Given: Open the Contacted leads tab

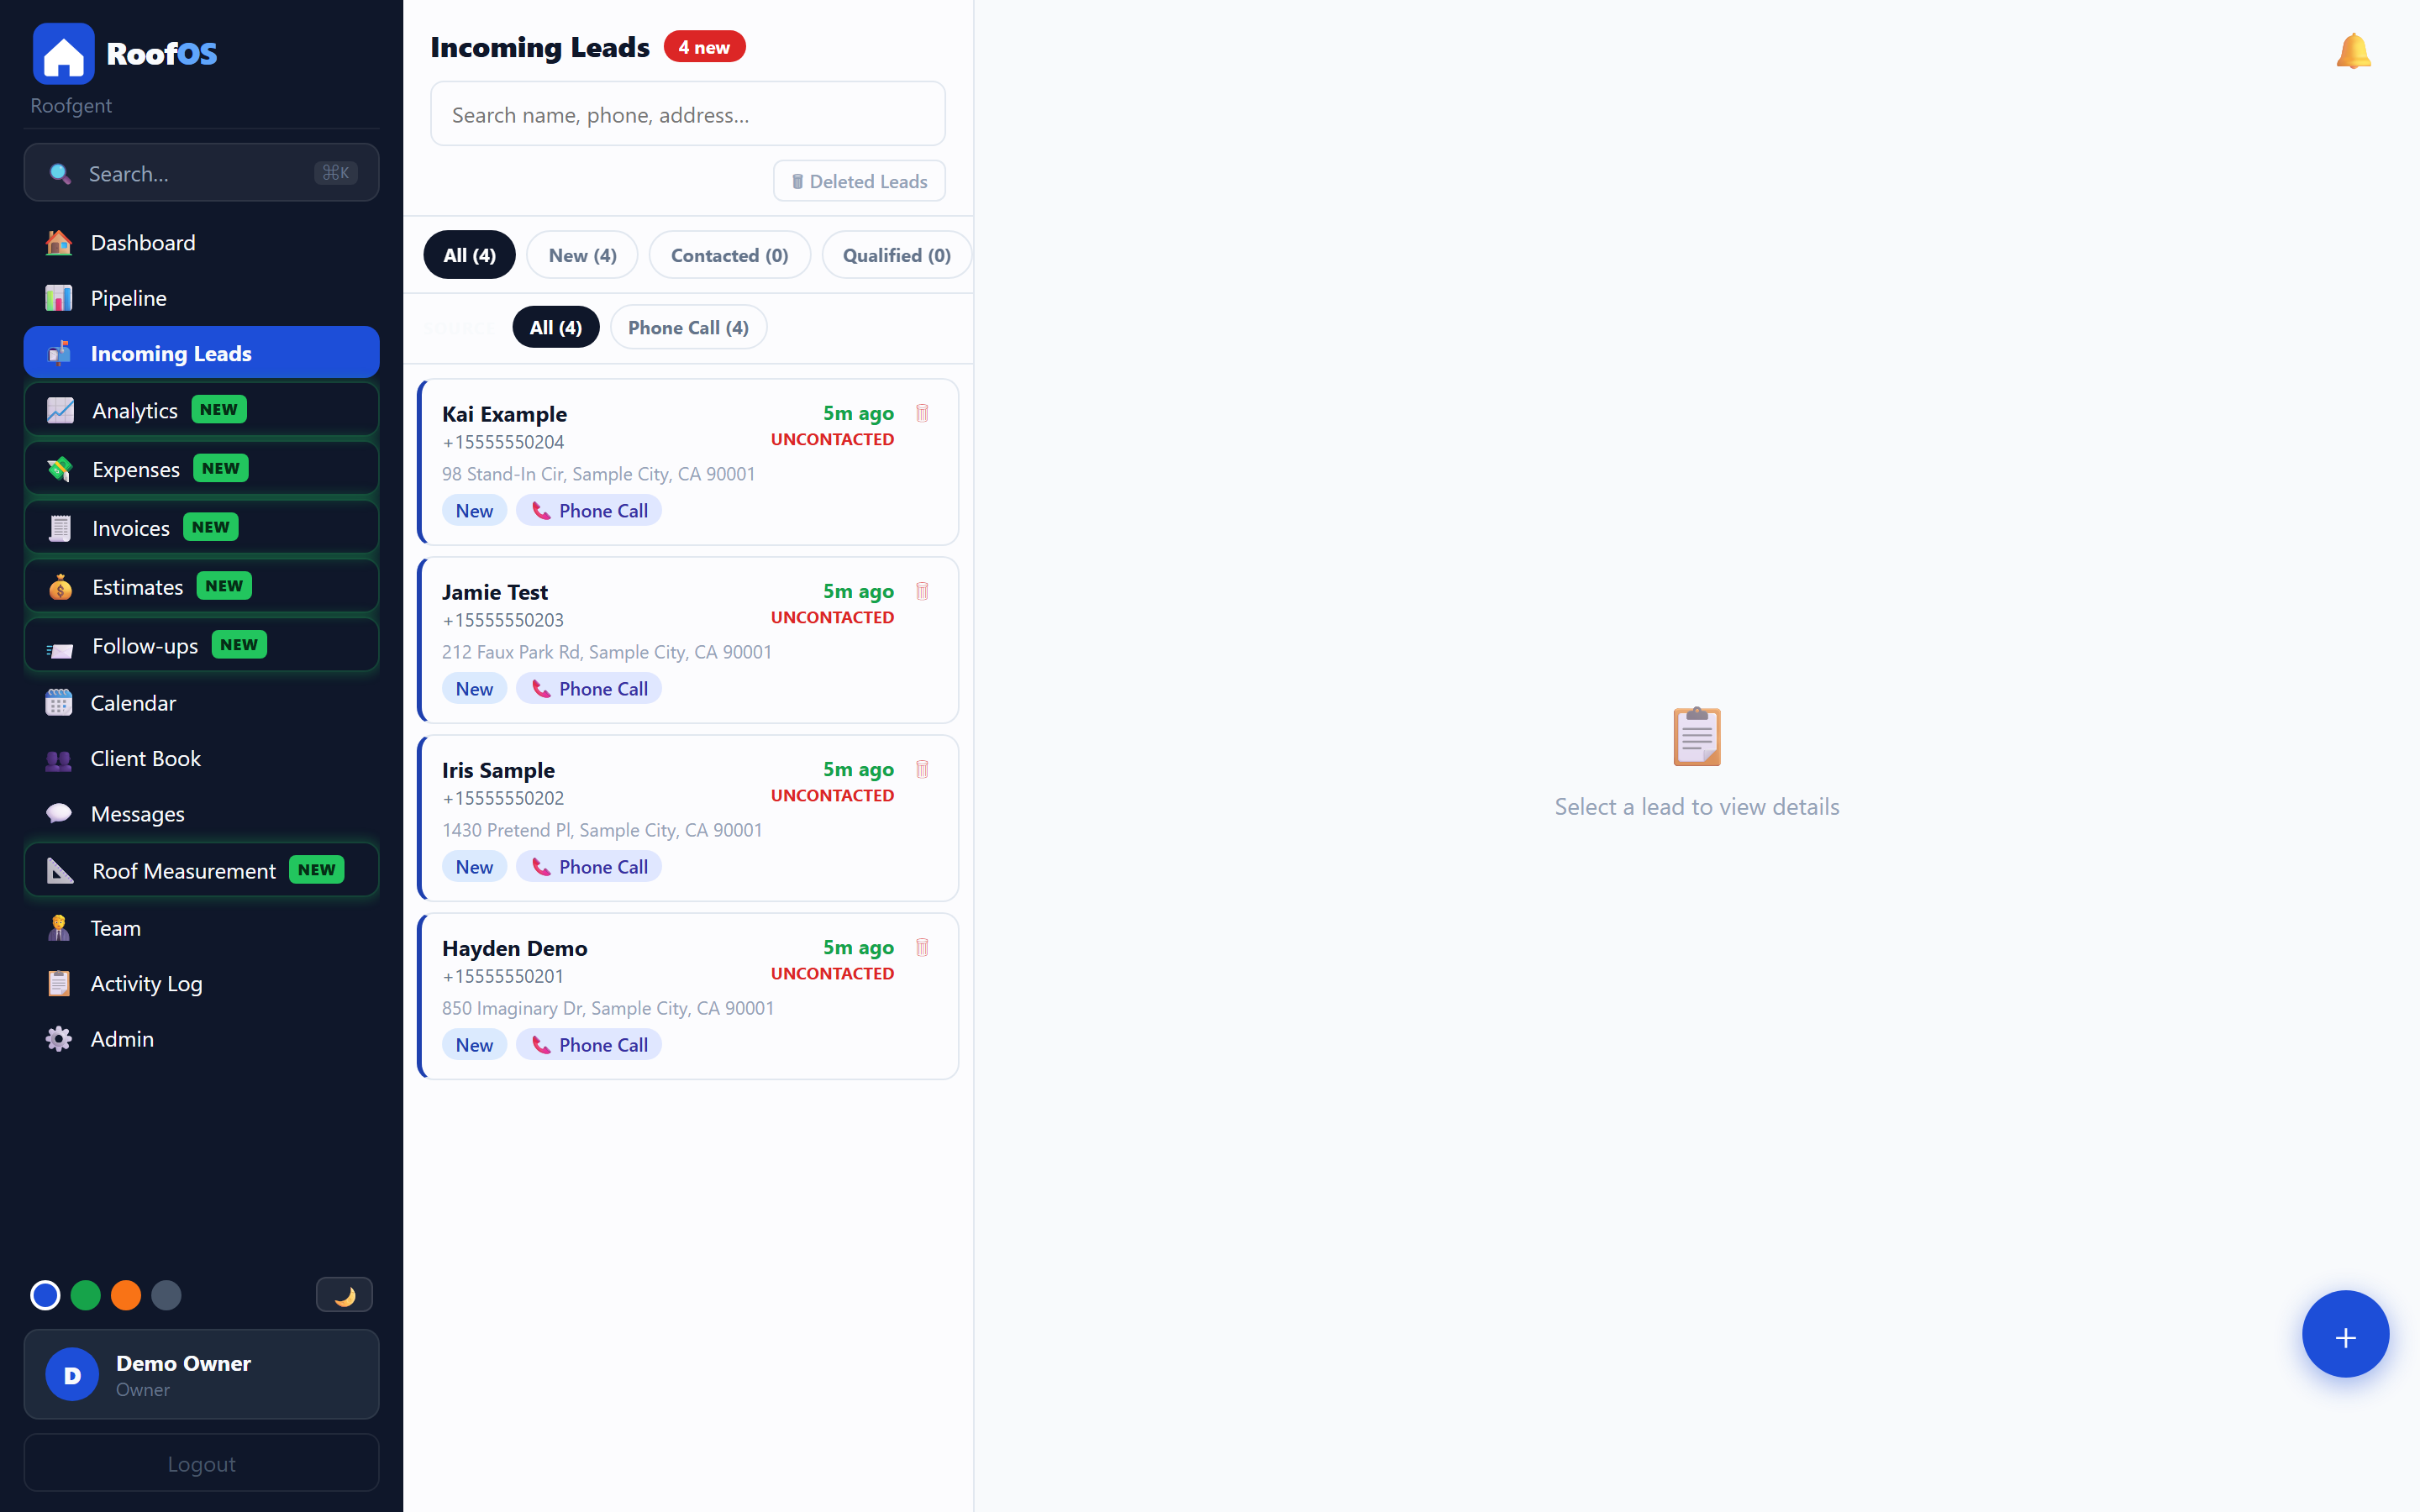Looking at the screenshot, I should pos(729,255).
